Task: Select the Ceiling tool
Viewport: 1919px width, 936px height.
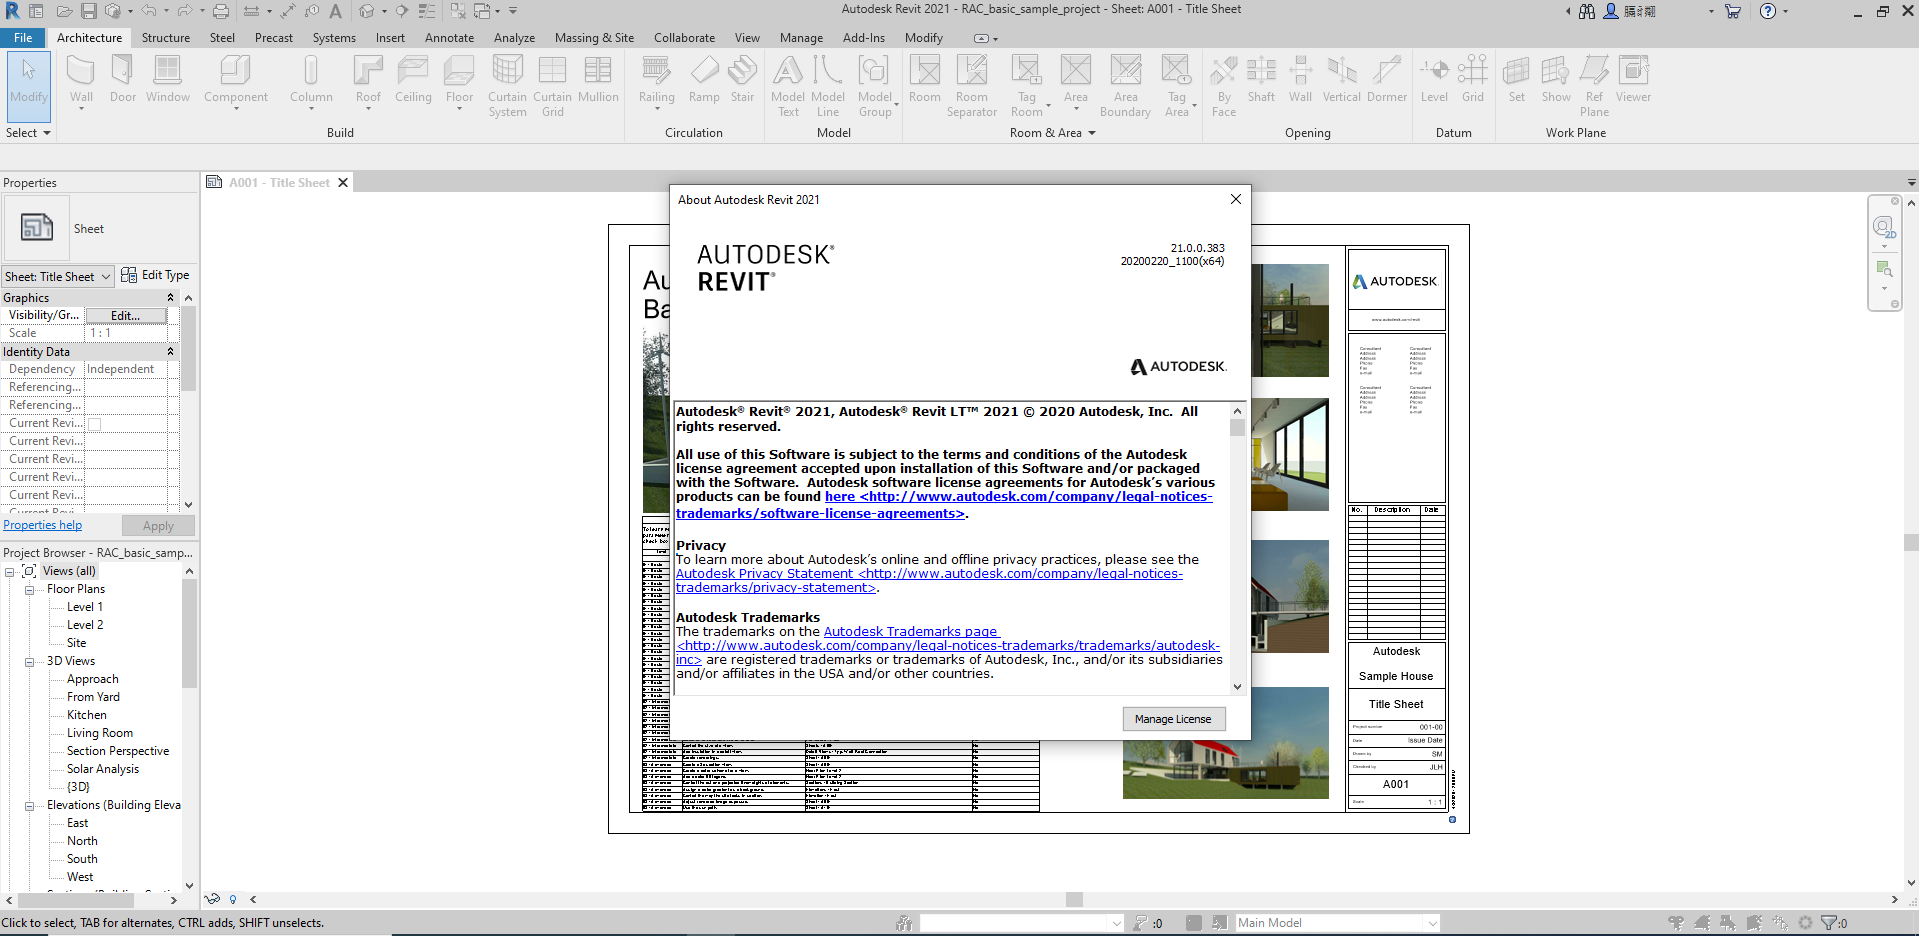Action: click(x=413, y=79)
